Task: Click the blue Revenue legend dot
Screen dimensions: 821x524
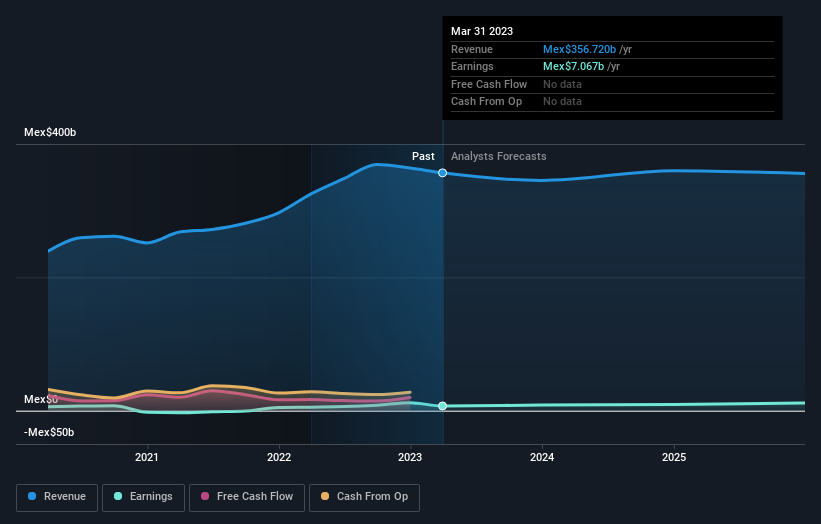Action: point(32,496)
